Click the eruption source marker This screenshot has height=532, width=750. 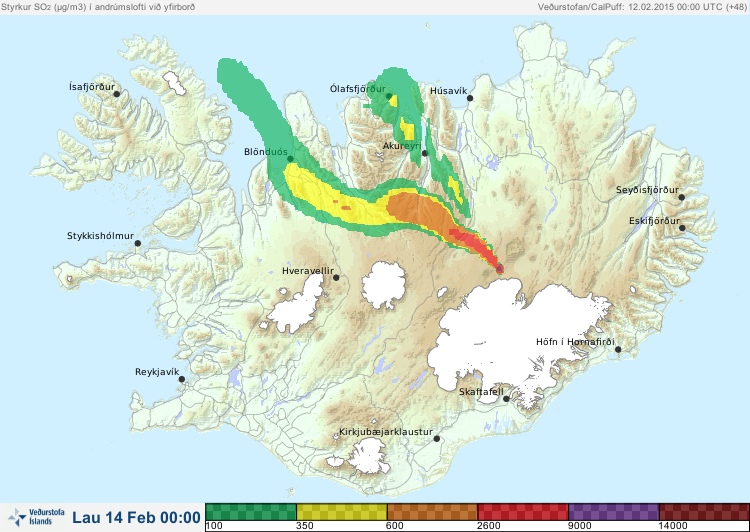pyautogui.click(x=500, y=269)
